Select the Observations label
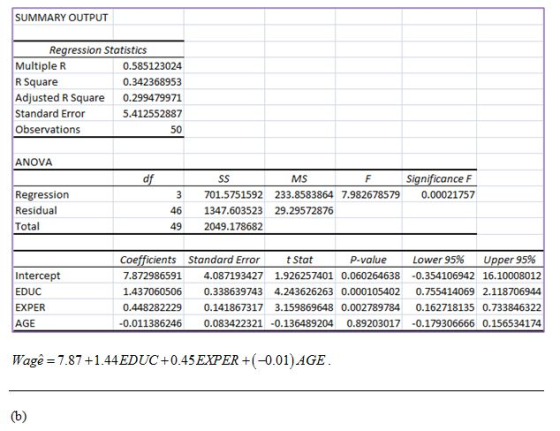 pyautogui.click(x=48, y=129)
